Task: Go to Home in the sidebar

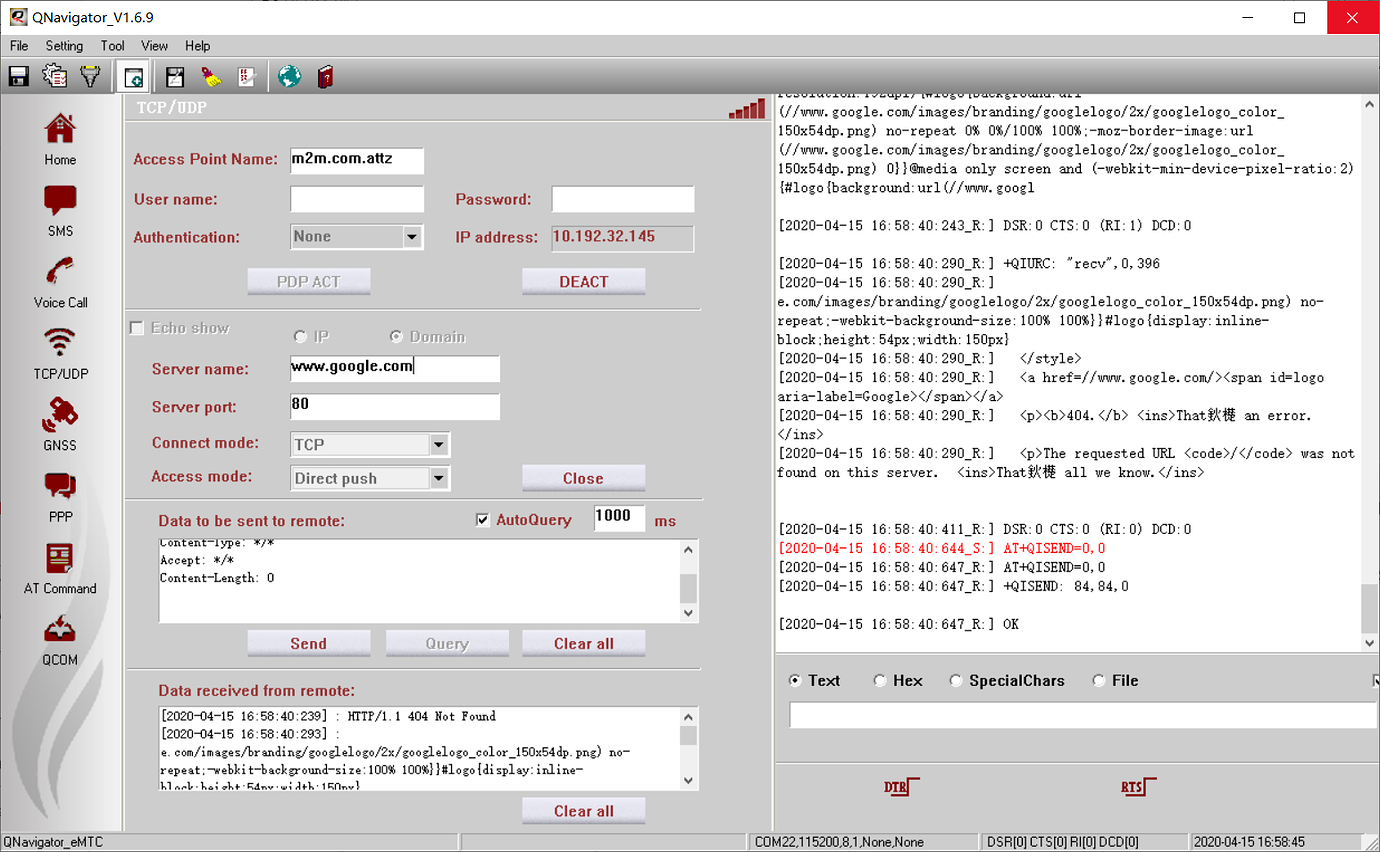Action: coord(60,139)
